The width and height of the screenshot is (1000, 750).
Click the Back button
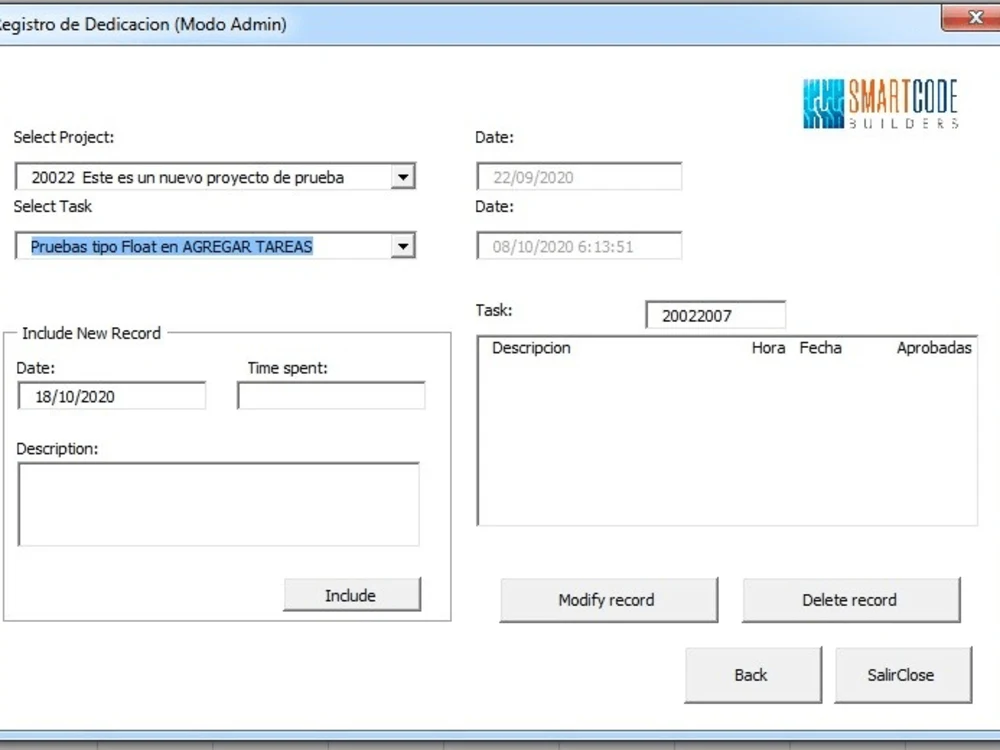coord(753,675)
